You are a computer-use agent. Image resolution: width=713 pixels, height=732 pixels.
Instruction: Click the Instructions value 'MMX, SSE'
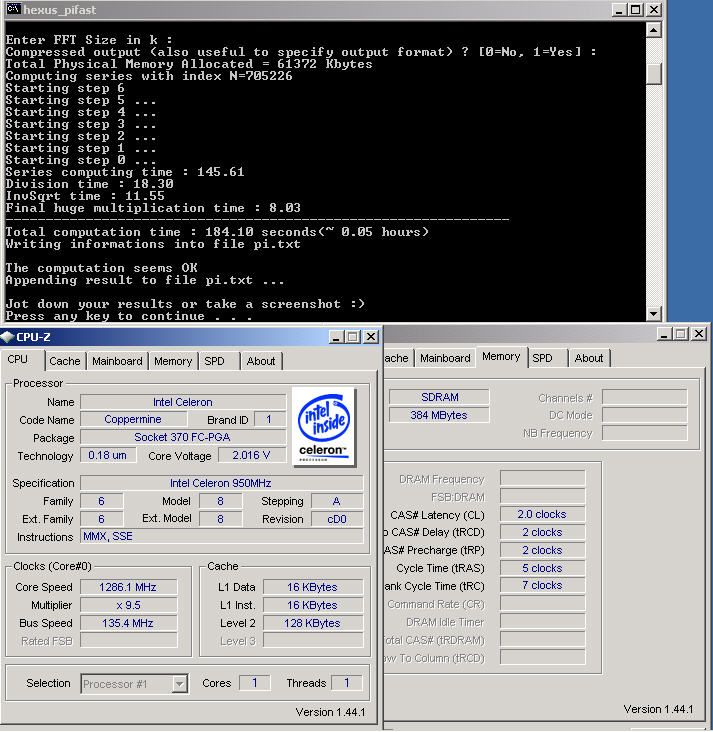point(221,536)
